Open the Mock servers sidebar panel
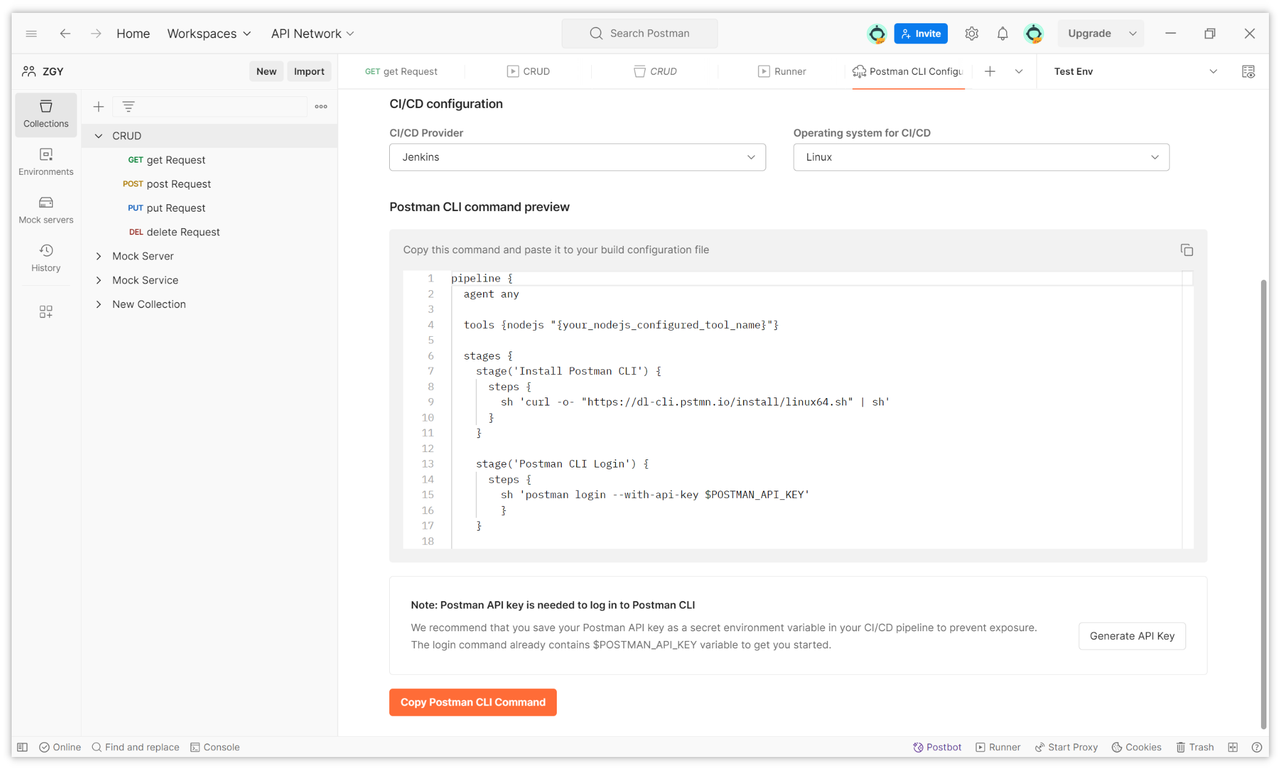The height and width of the screenshot is (768, 1280). [46, 210]
